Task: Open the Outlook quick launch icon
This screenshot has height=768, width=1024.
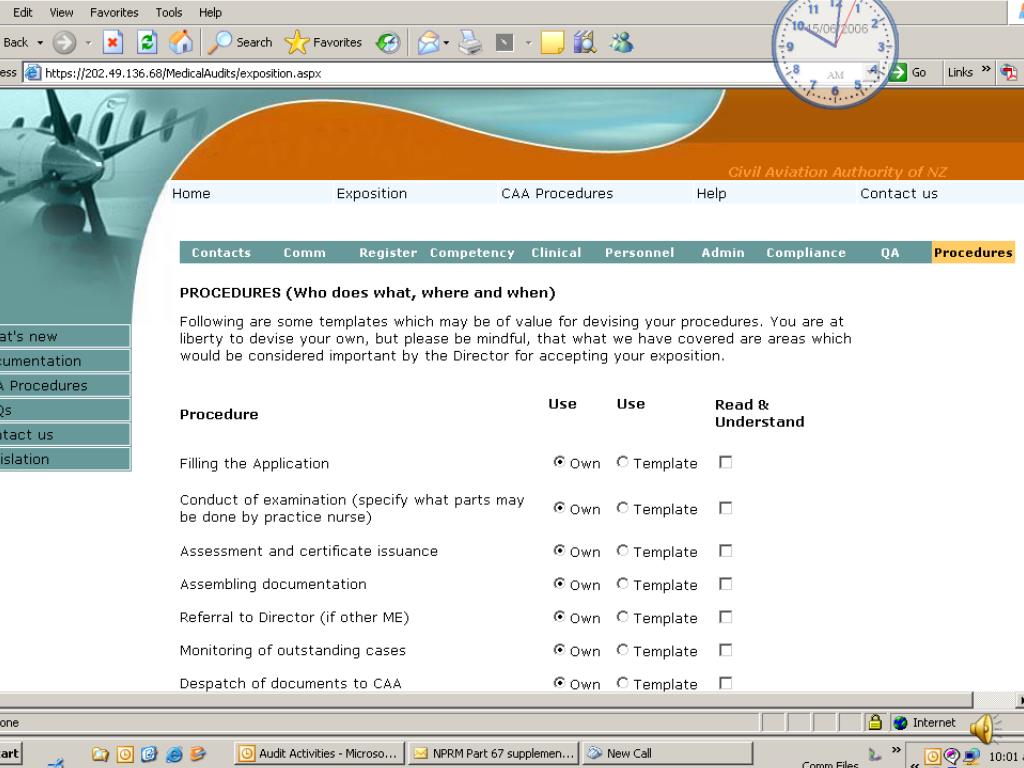Action: pyautogui.click(x=125, y=754)
